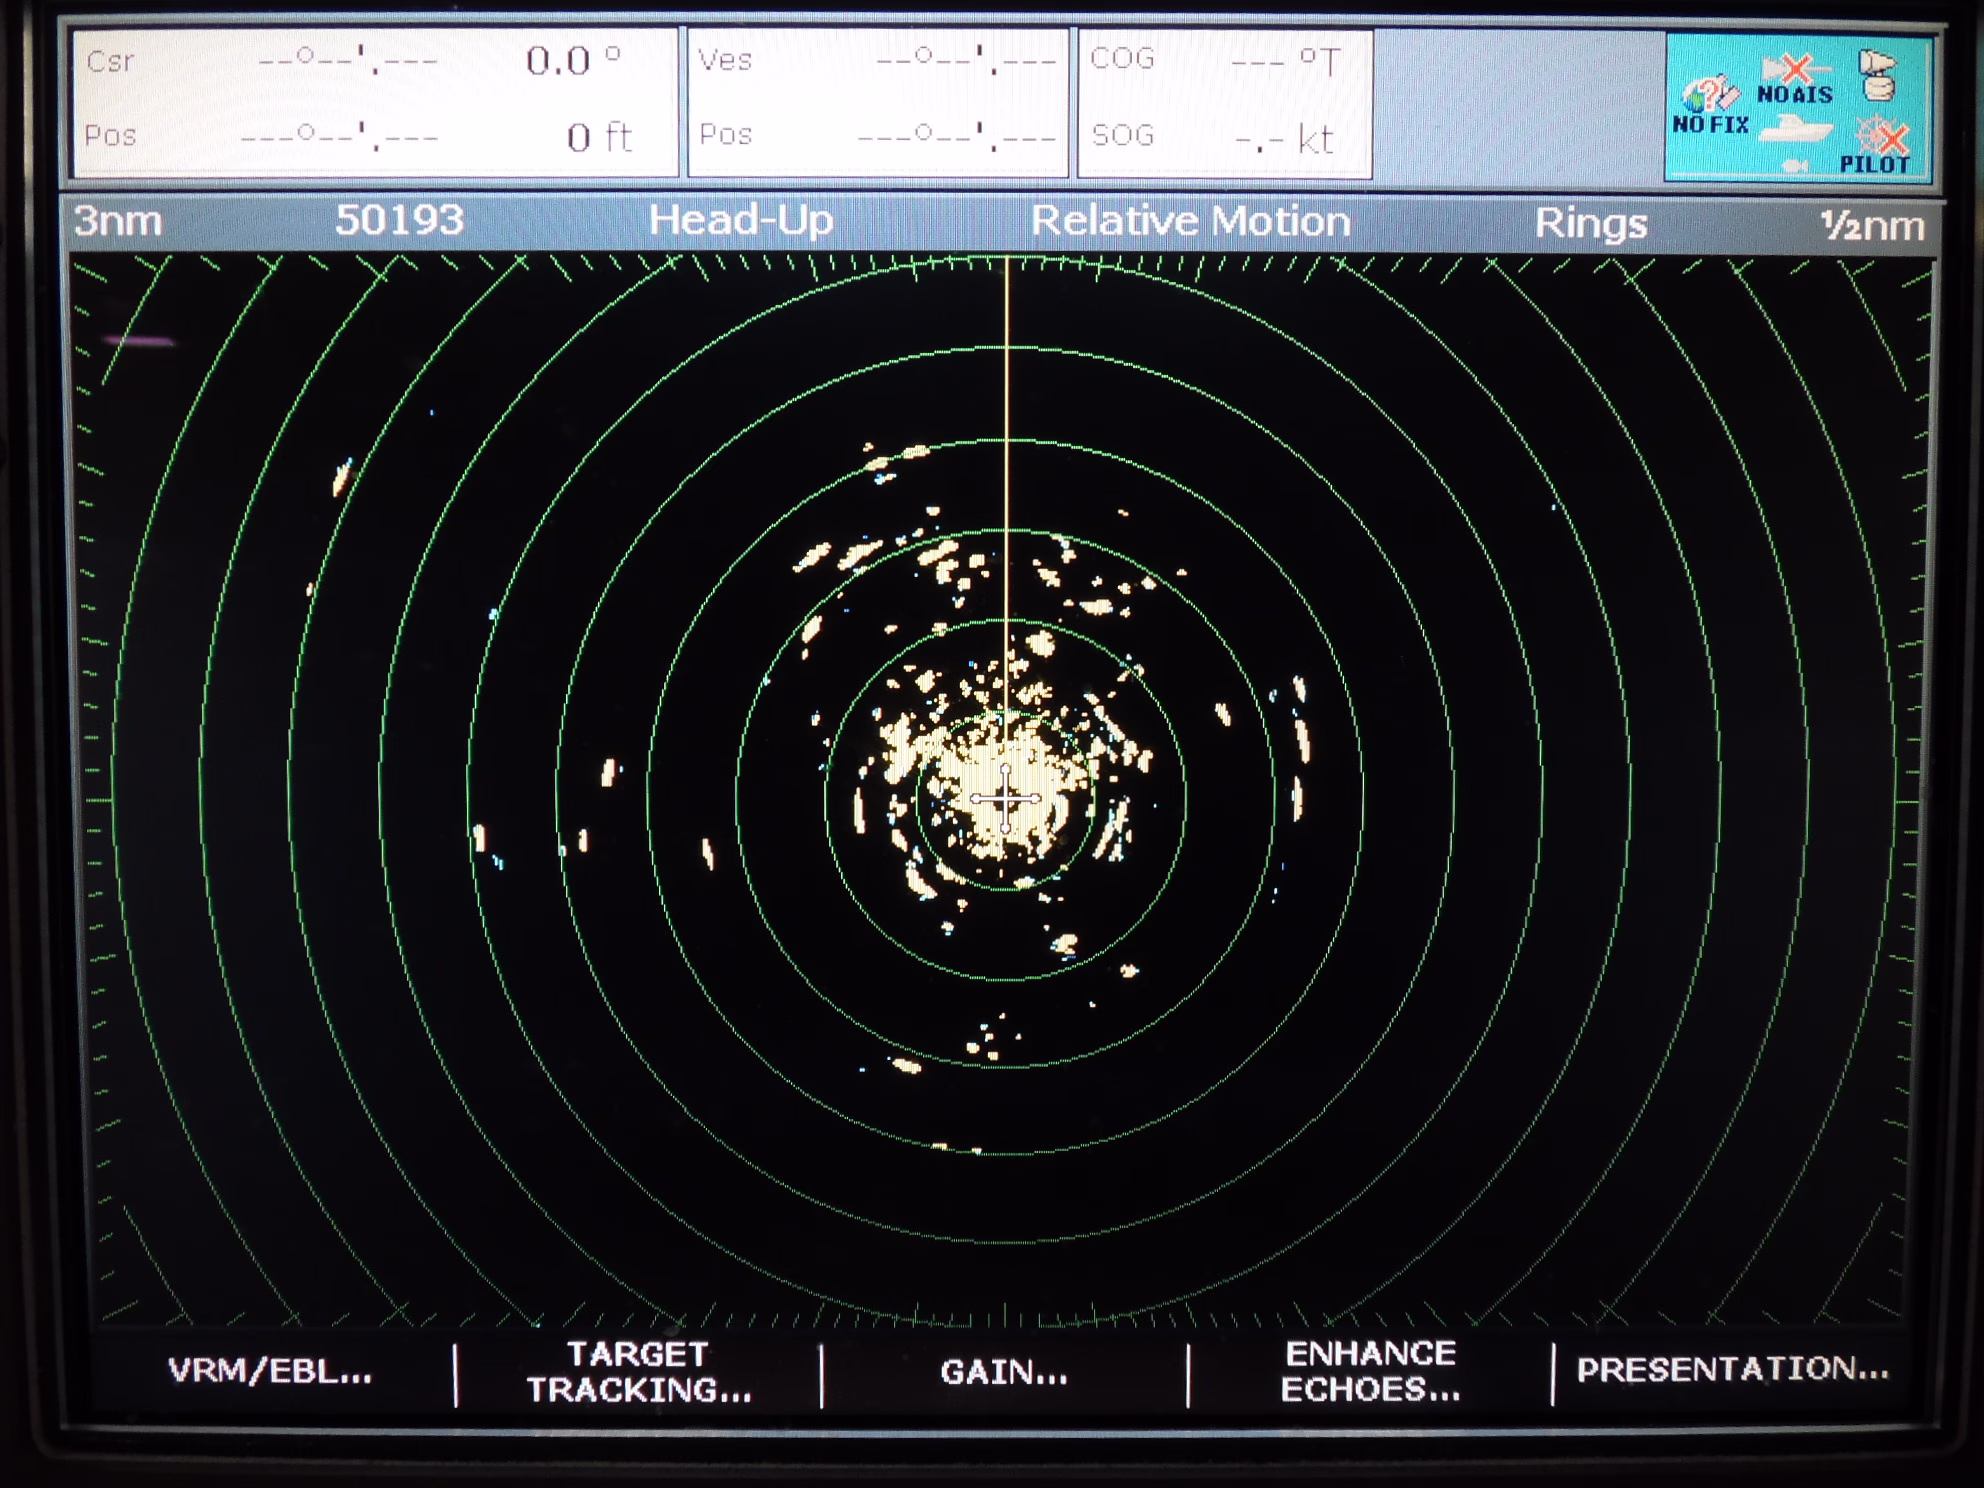
Task: Open the GAIN... softkey
Action: 1004,1372
